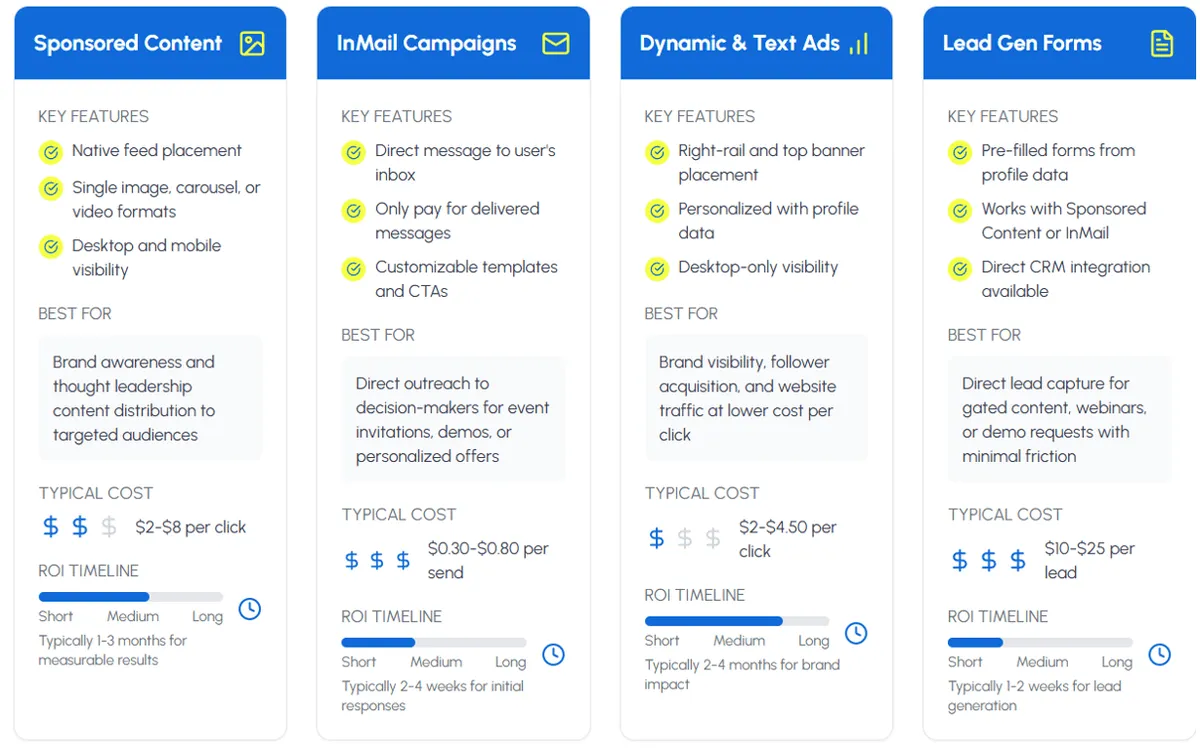The height and width of the screenshot is (750, 1200).
Task: Click the image icon beside Sponsored Content
Action: (252, 44)
